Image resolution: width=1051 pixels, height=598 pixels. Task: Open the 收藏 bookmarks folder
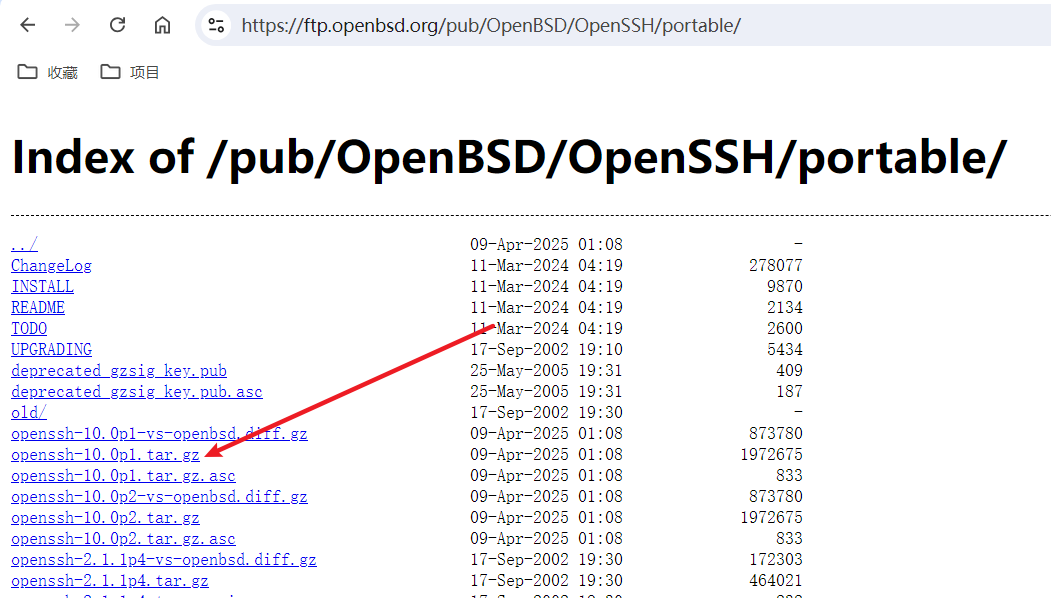[x=48, y=72]
